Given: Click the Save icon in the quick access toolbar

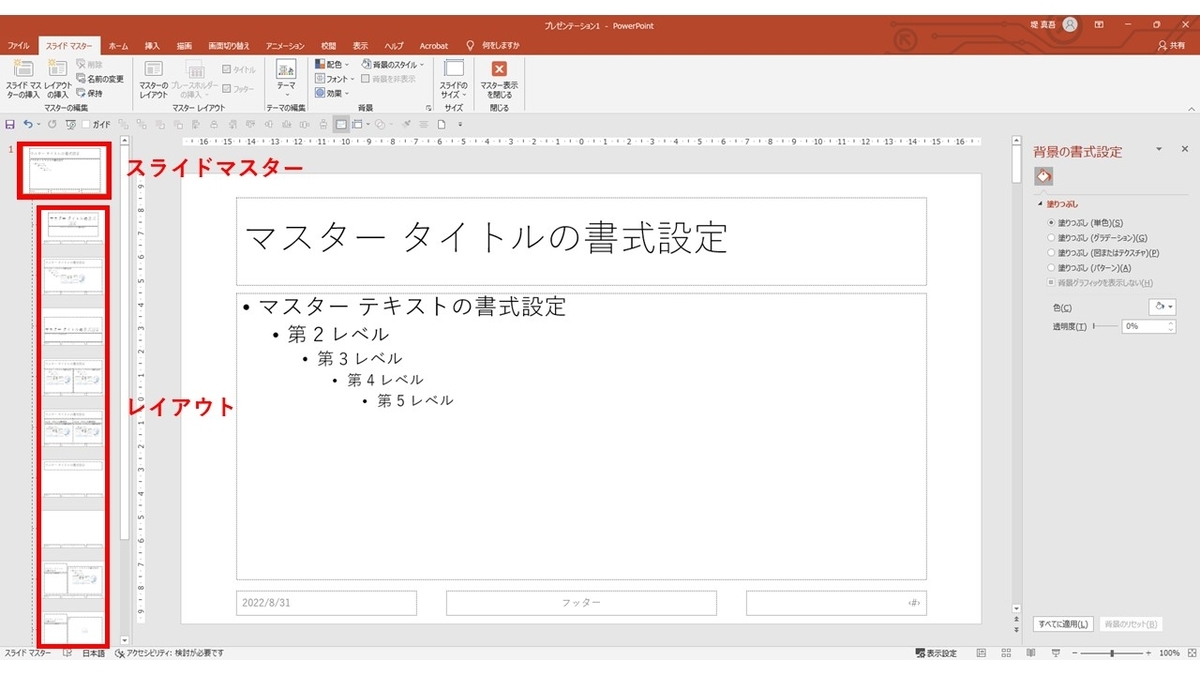Looking at the screenshot, I should 10,124.
